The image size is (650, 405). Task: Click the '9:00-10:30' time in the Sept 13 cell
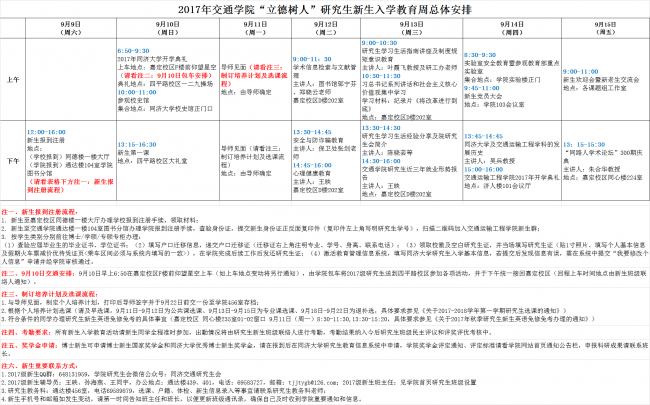coord(379,43)
